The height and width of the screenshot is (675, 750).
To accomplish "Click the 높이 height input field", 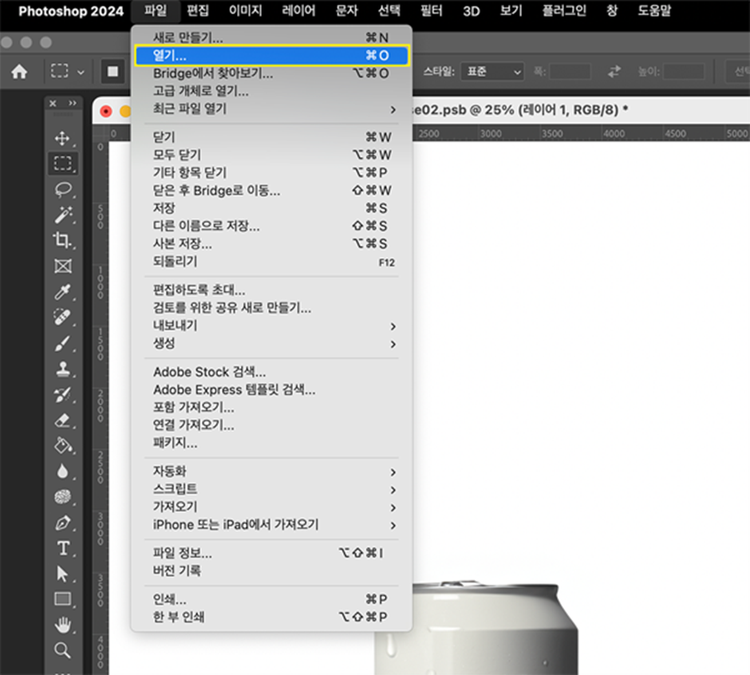I will click(x=684, y=72).
